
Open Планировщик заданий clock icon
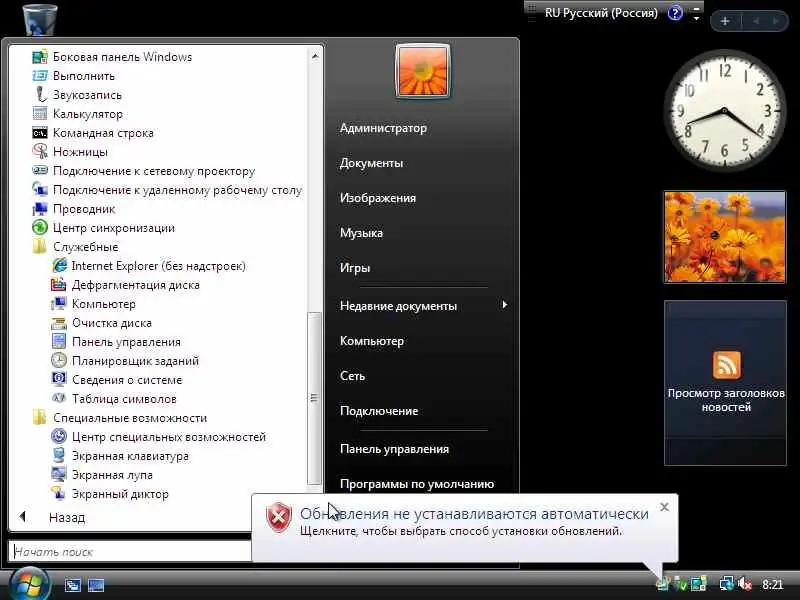59,360
